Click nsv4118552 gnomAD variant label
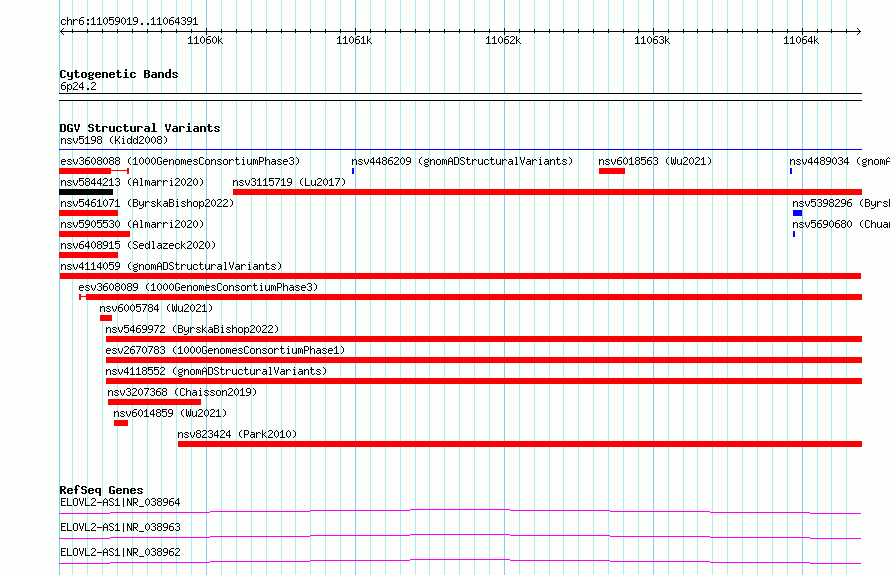Image resolution: width=890 pixels, height=575 pixels. pos(216,371)
